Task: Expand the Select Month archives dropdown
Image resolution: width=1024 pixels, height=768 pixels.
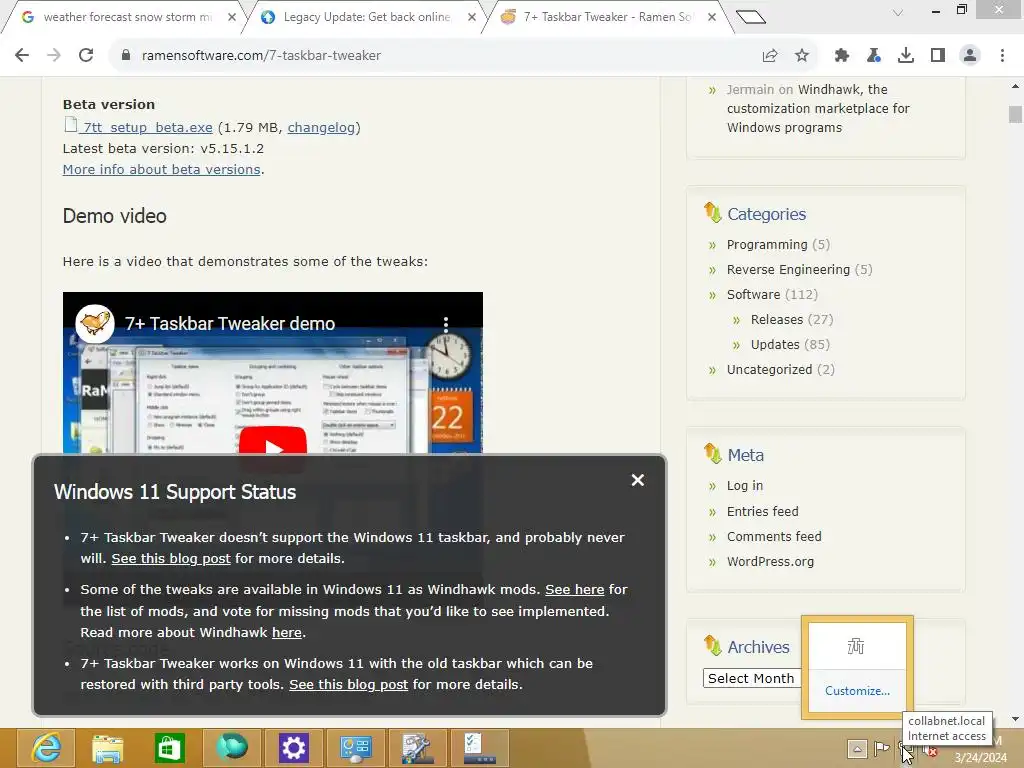Action: [x=752, y=678]
